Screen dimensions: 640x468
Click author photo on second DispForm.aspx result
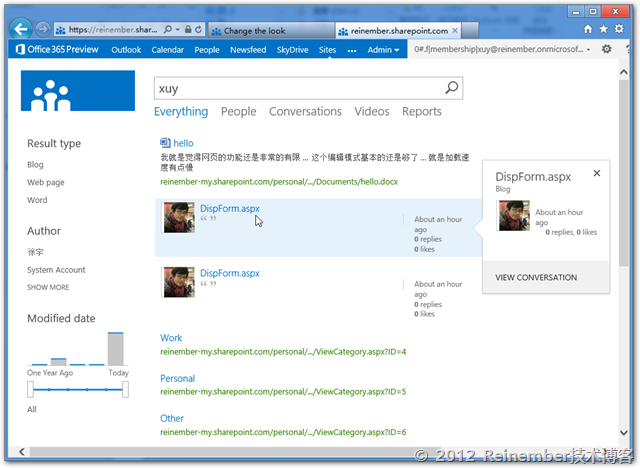[179, 282]
